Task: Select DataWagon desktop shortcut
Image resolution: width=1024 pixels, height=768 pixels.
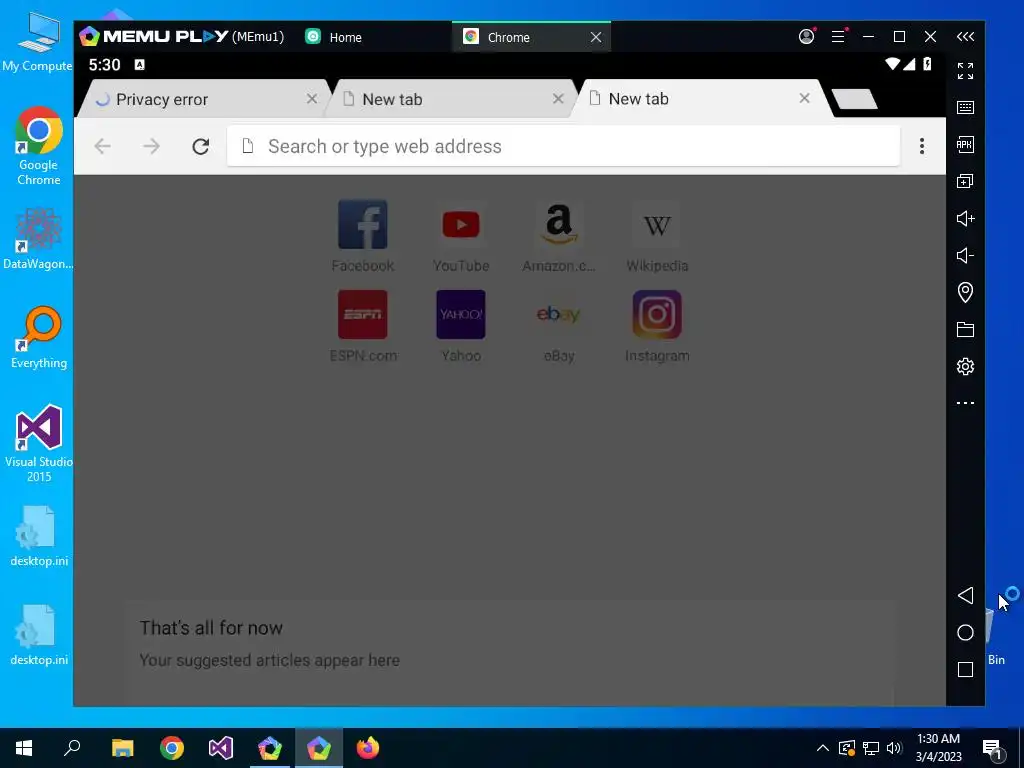Action: (x=39, y=239)
